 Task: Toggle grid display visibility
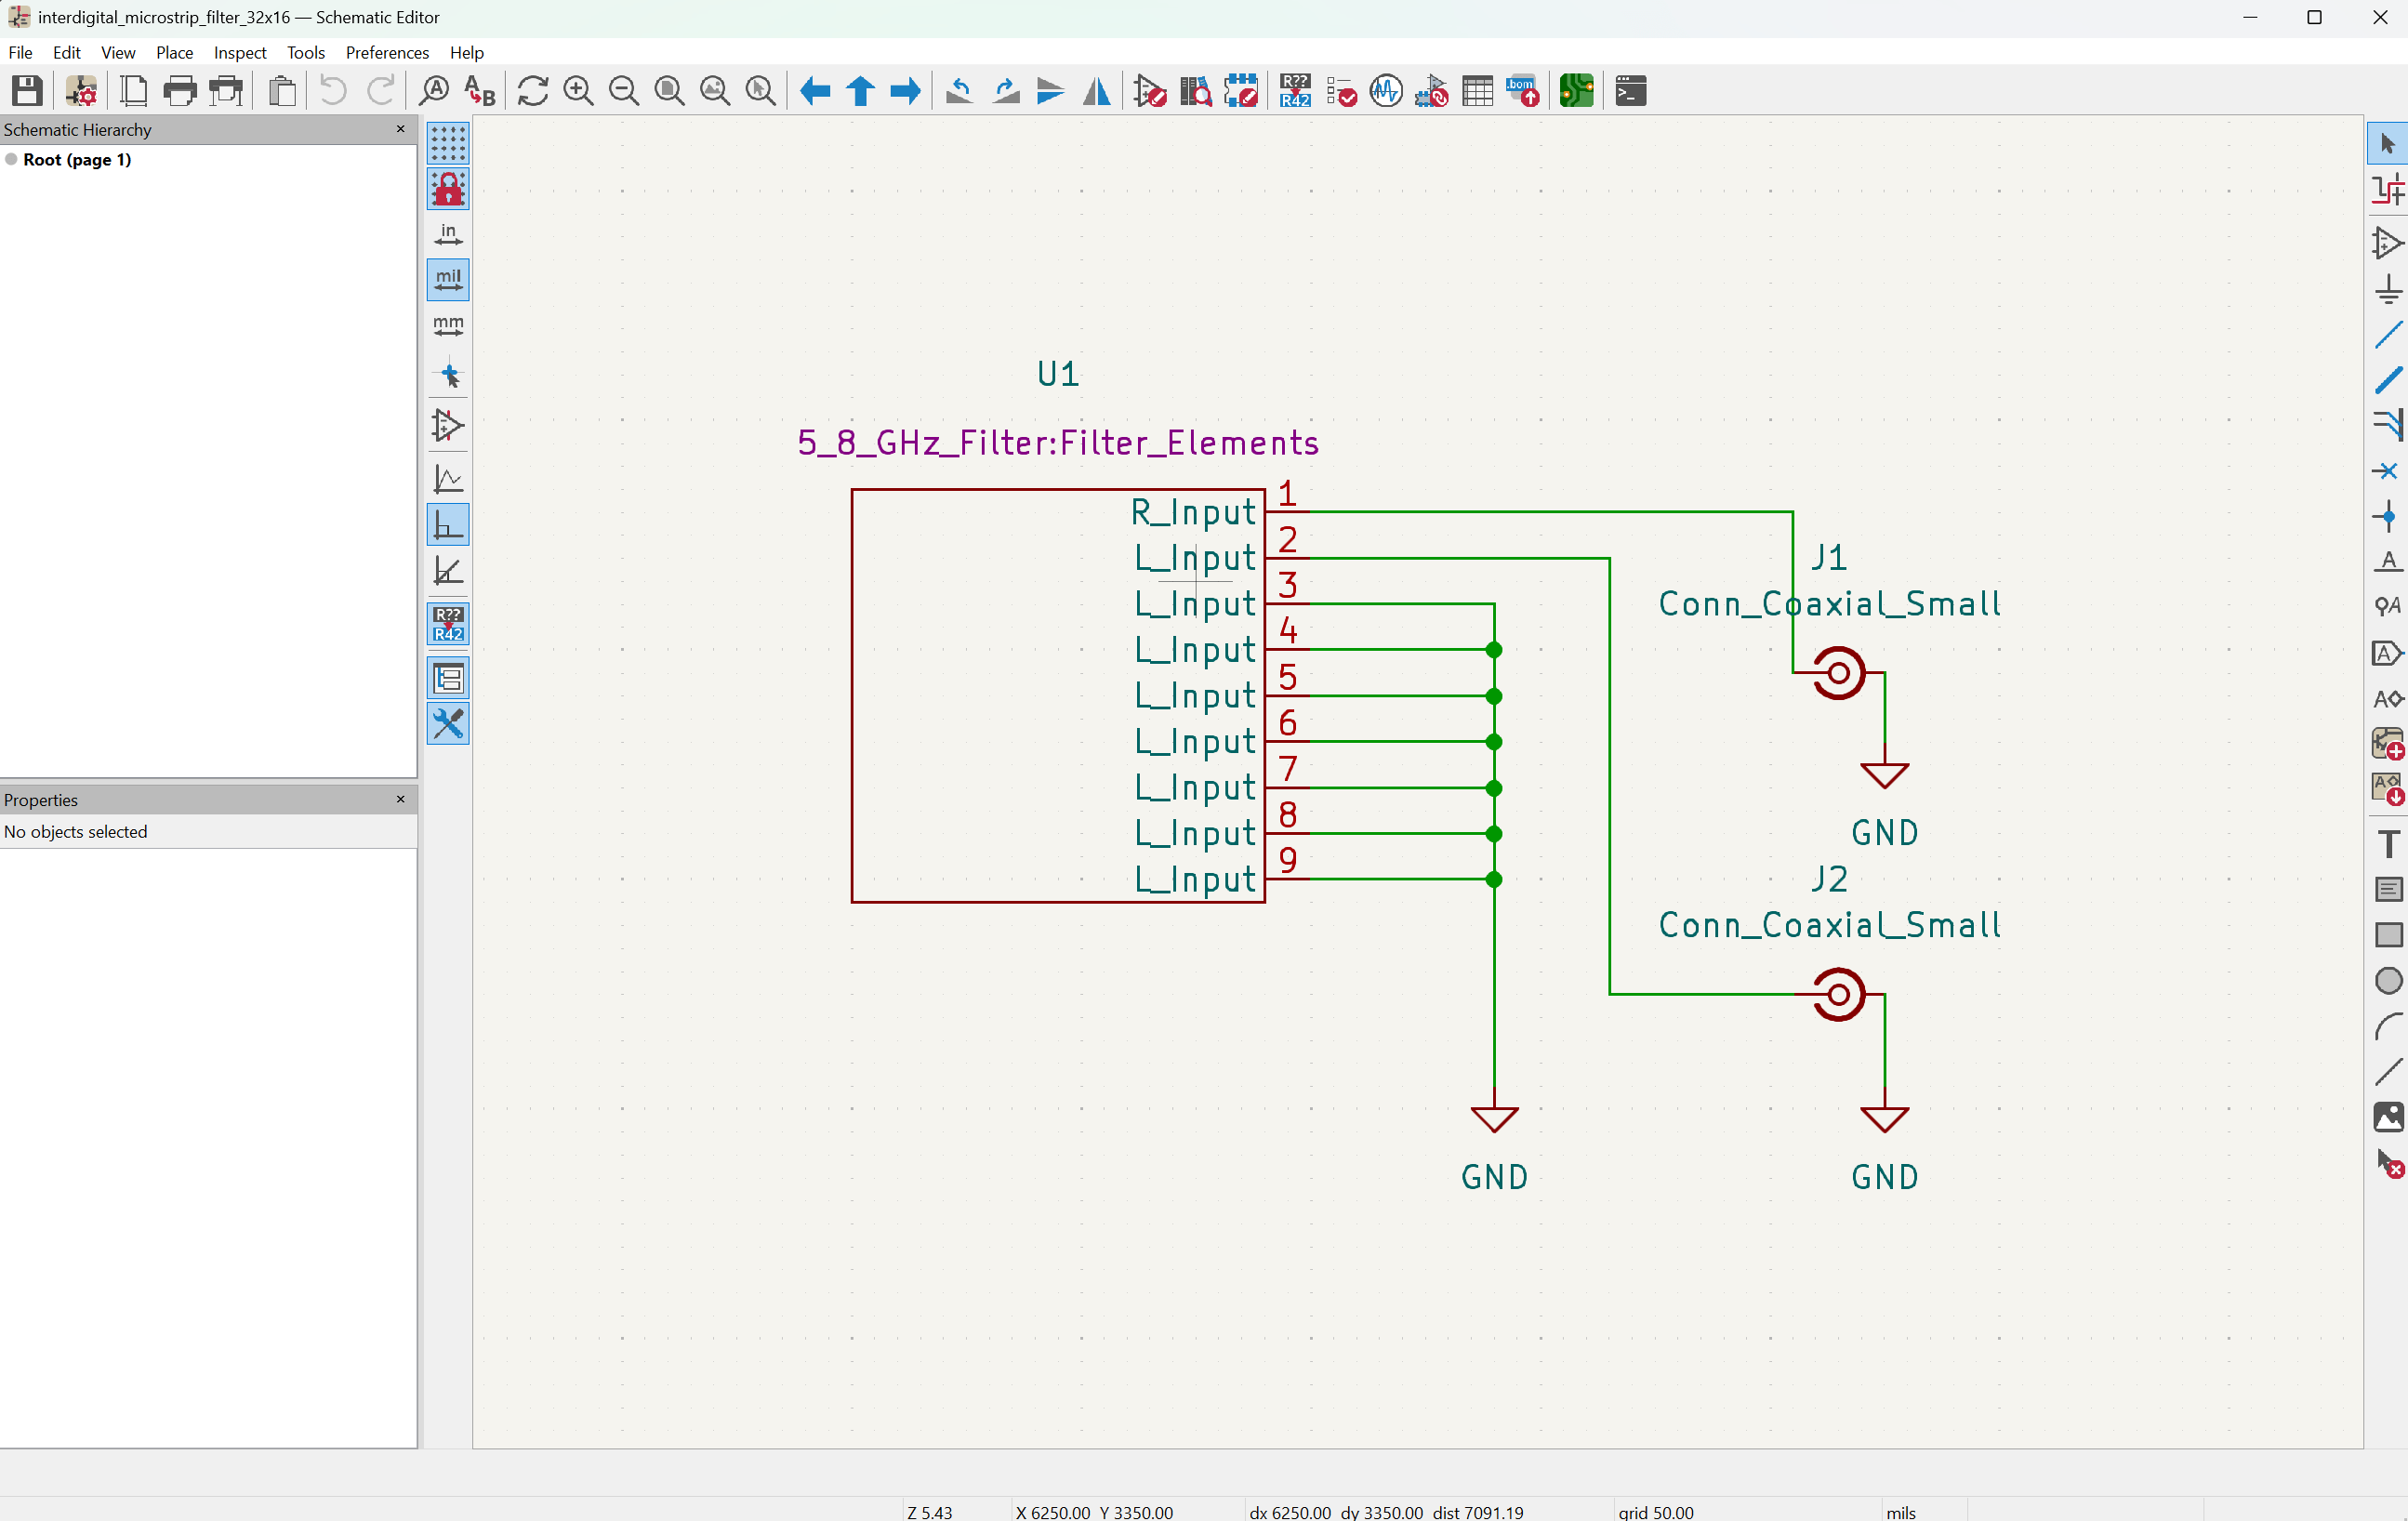[x=448, y=144]
